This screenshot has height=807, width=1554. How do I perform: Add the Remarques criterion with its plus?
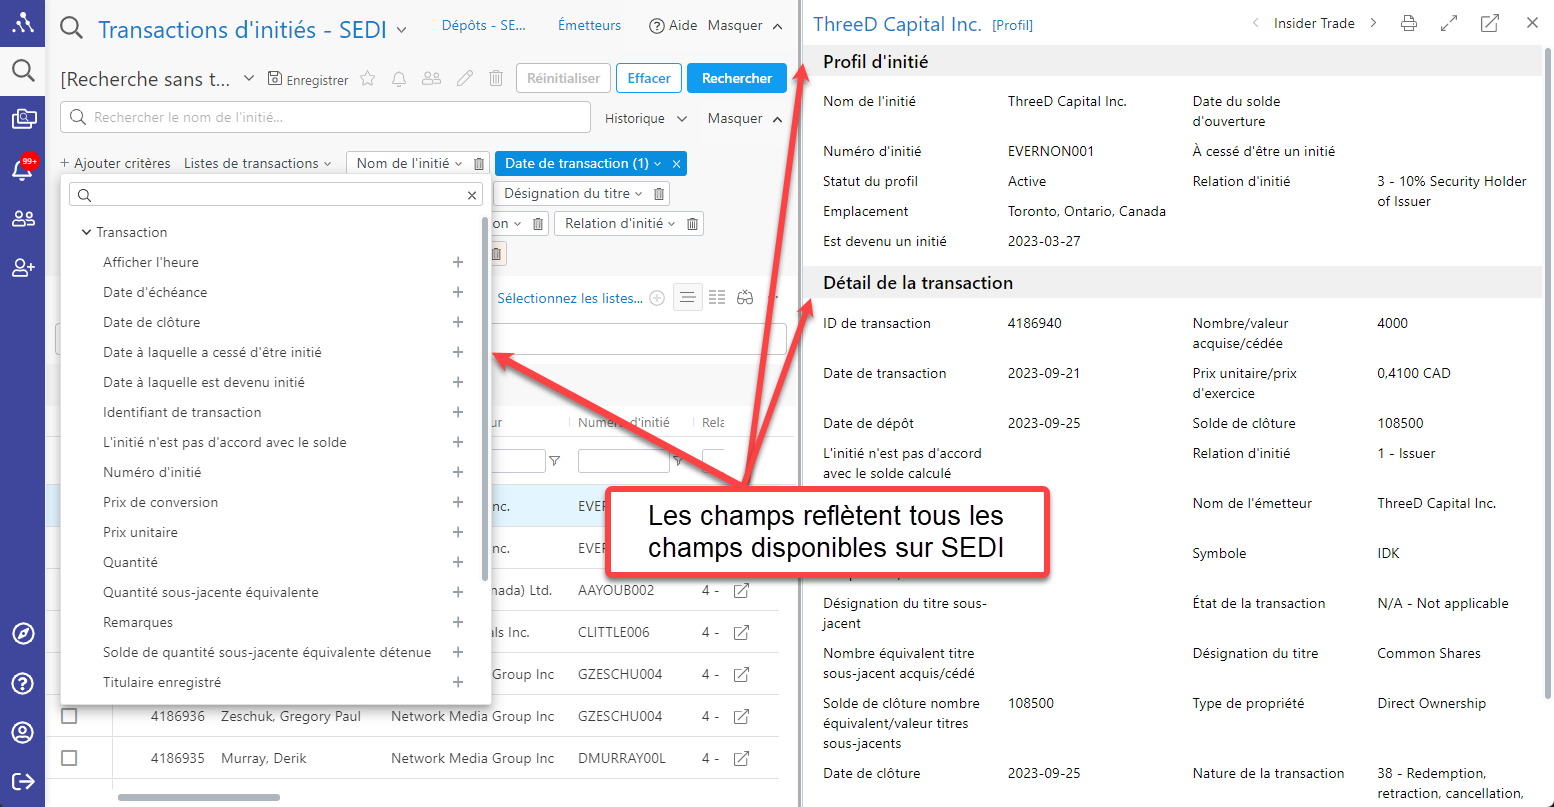[458, 622]
